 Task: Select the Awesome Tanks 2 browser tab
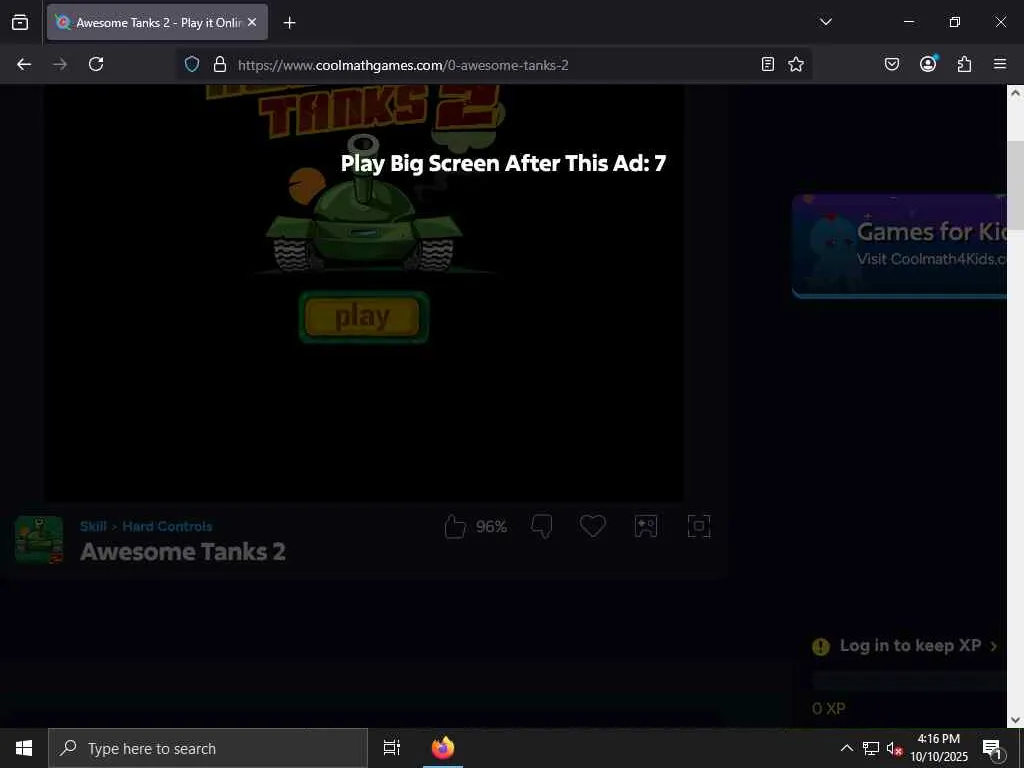click(157, 22)
